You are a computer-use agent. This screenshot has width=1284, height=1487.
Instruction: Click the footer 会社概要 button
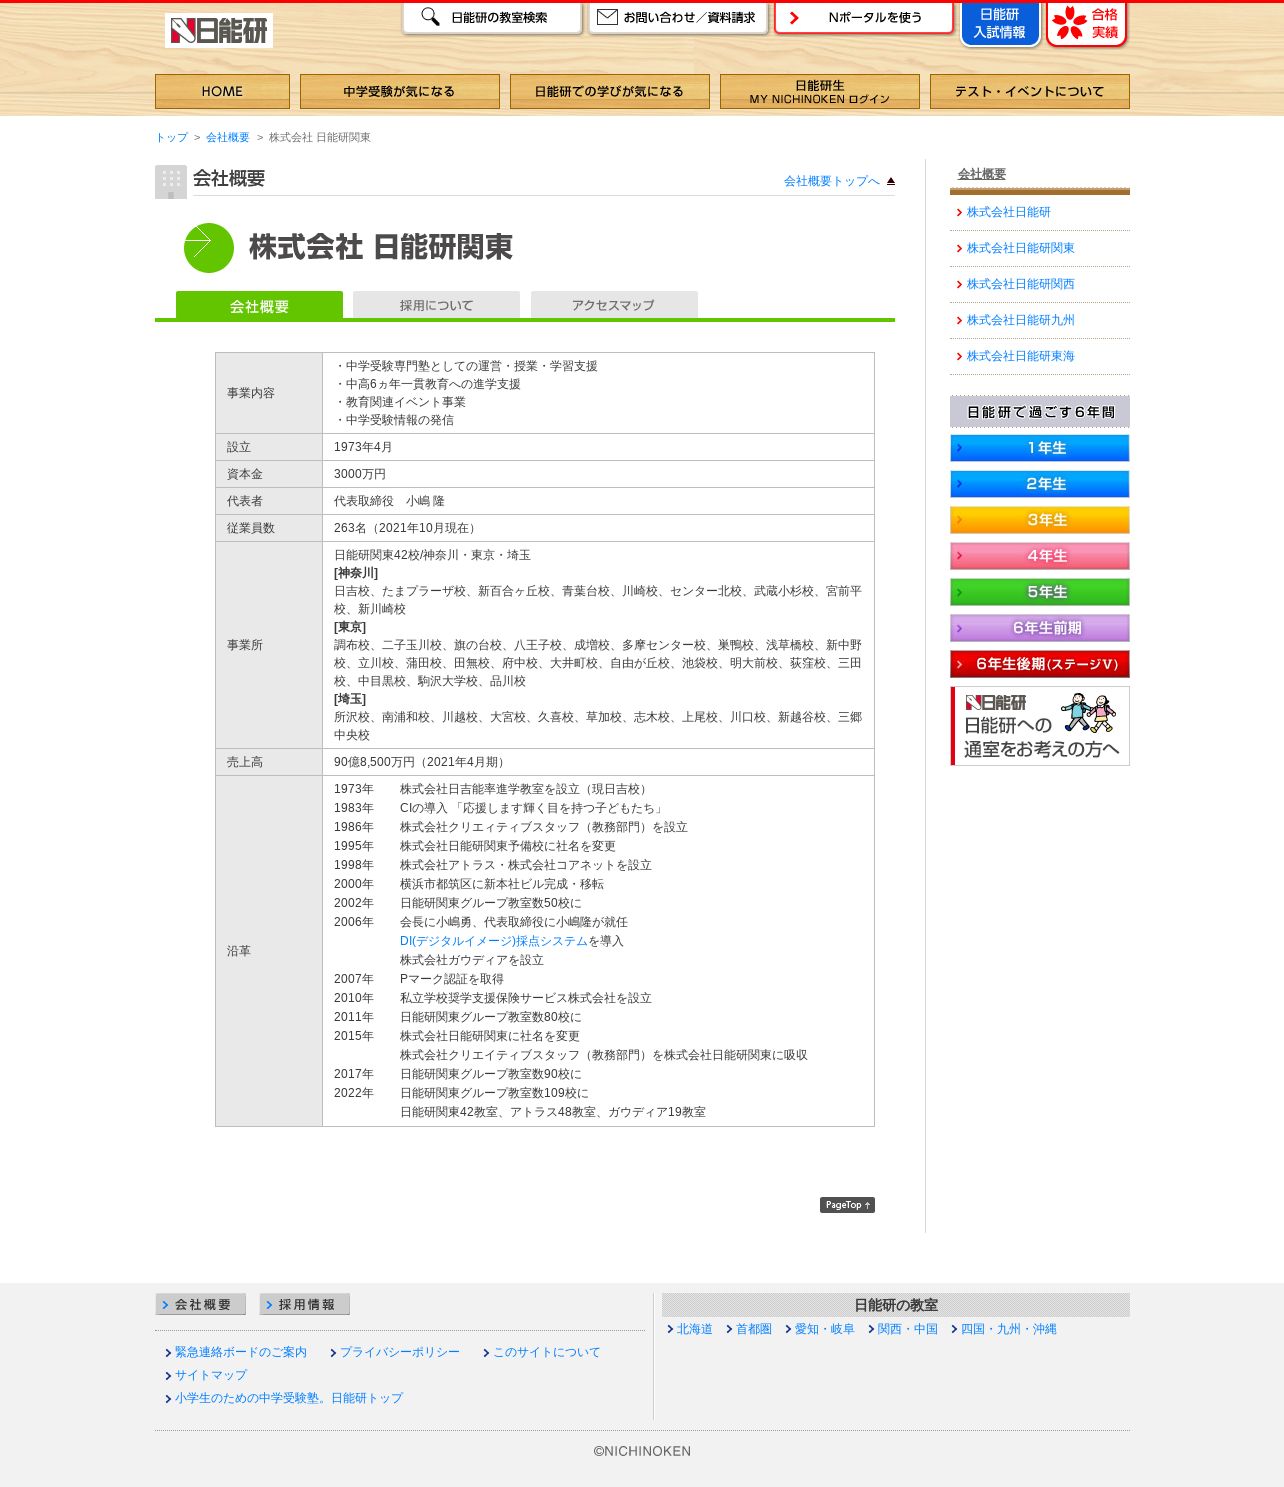click(201, 1305)
